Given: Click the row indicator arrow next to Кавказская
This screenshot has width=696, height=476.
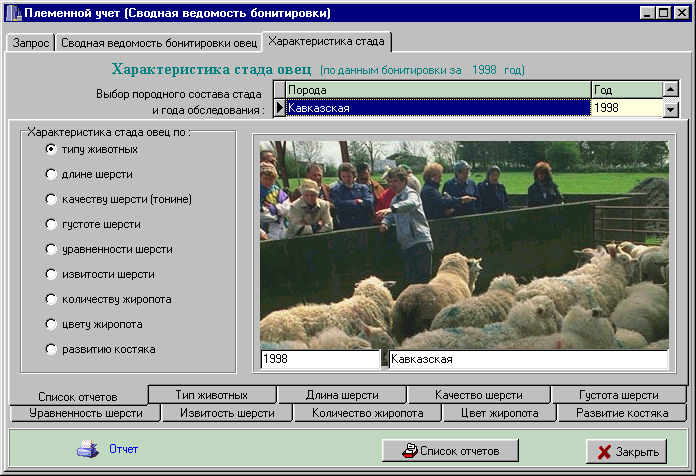Looking at the screenshot, I should coord(279,108).
